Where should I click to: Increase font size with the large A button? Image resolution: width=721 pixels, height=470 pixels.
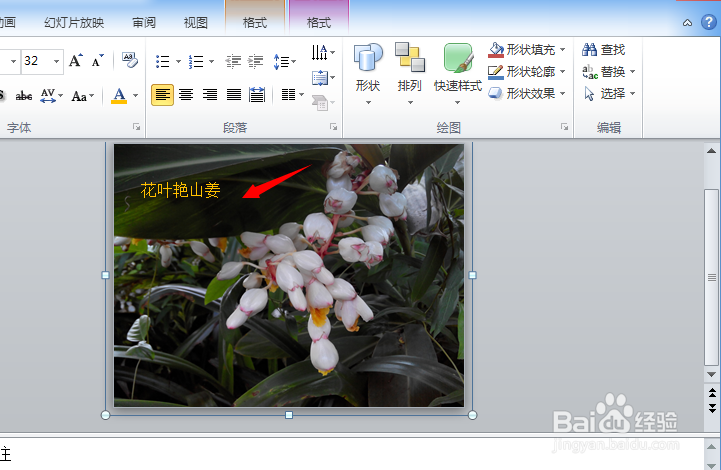(x=76, y=61)
